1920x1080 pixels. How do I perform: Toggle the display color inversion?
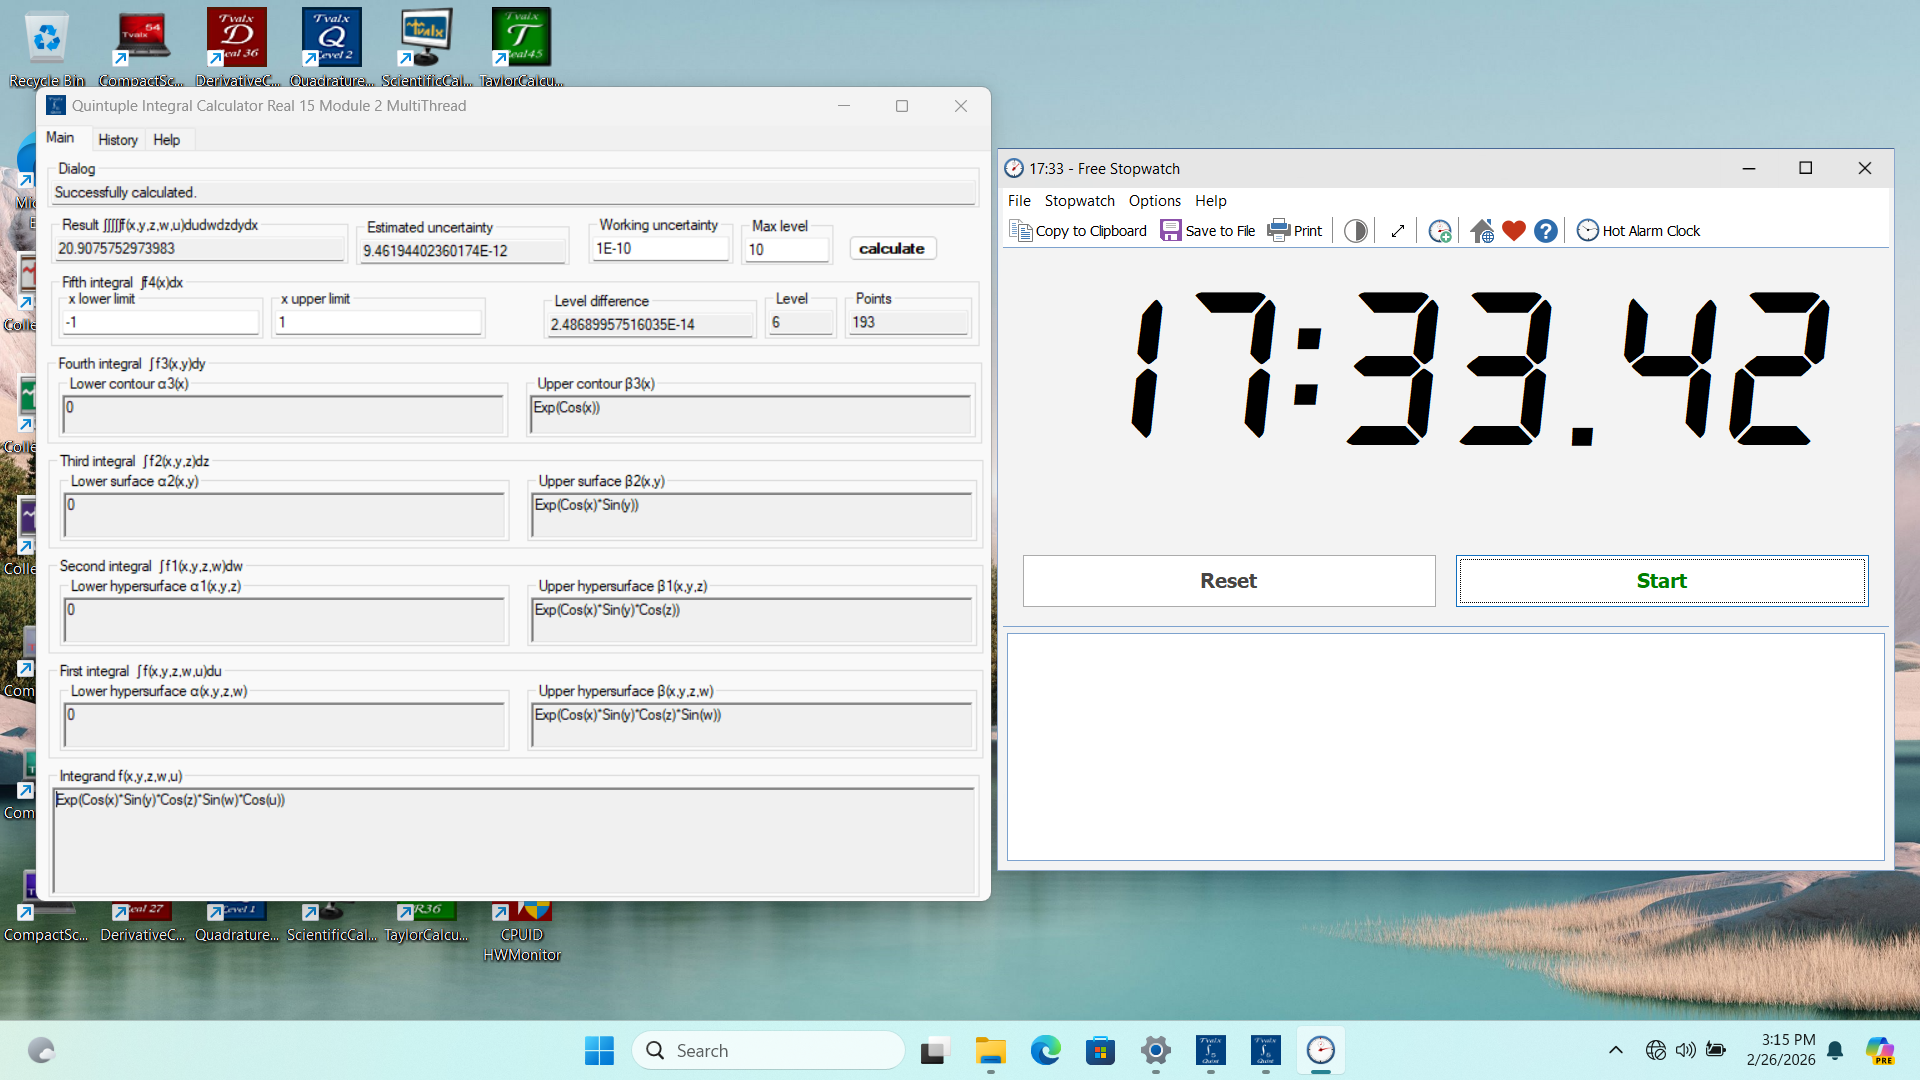[x=1355, y=230]
